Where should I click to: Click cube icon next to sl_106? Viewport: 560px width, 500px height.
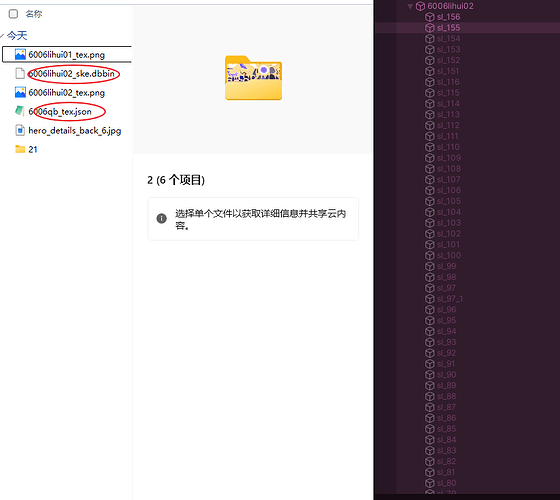coord(430,190)
